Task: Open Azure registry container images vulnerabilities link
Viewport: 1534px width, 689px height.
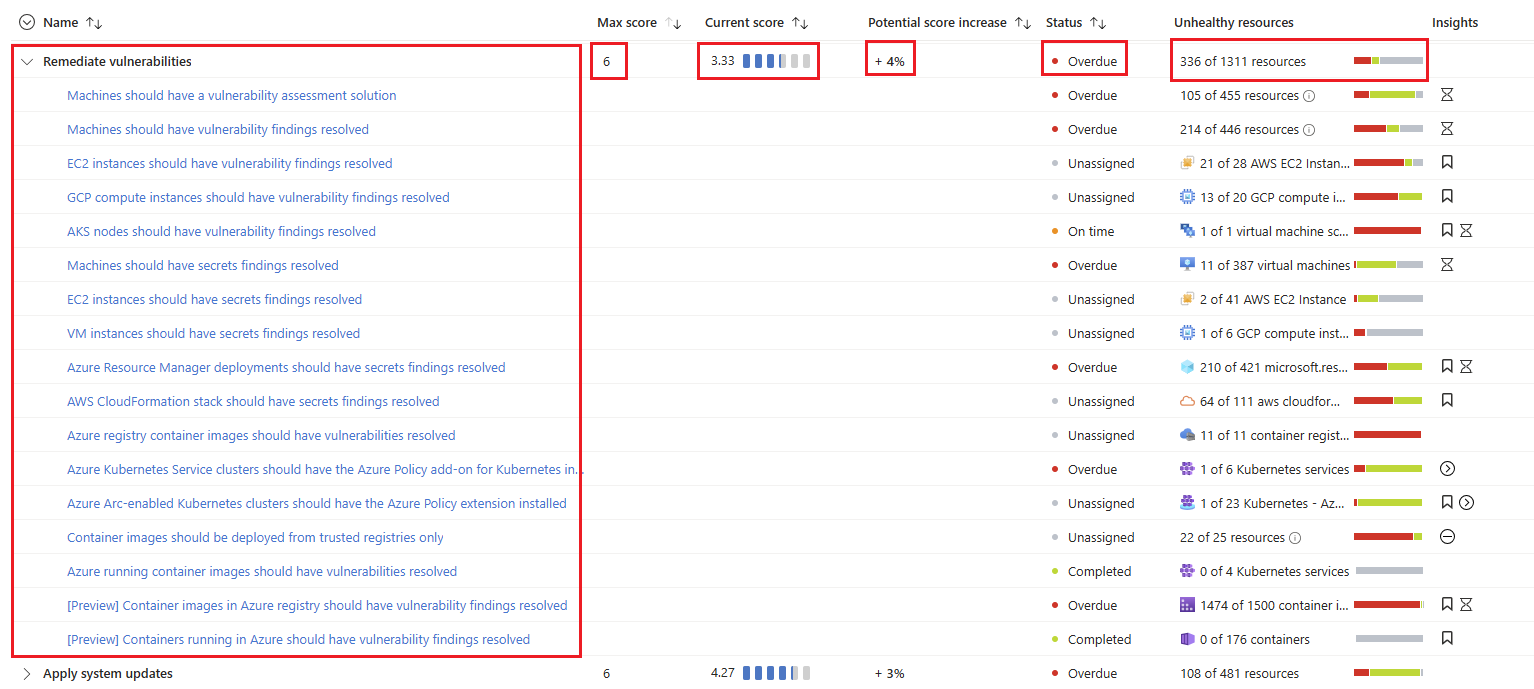Action: point(261,435)
